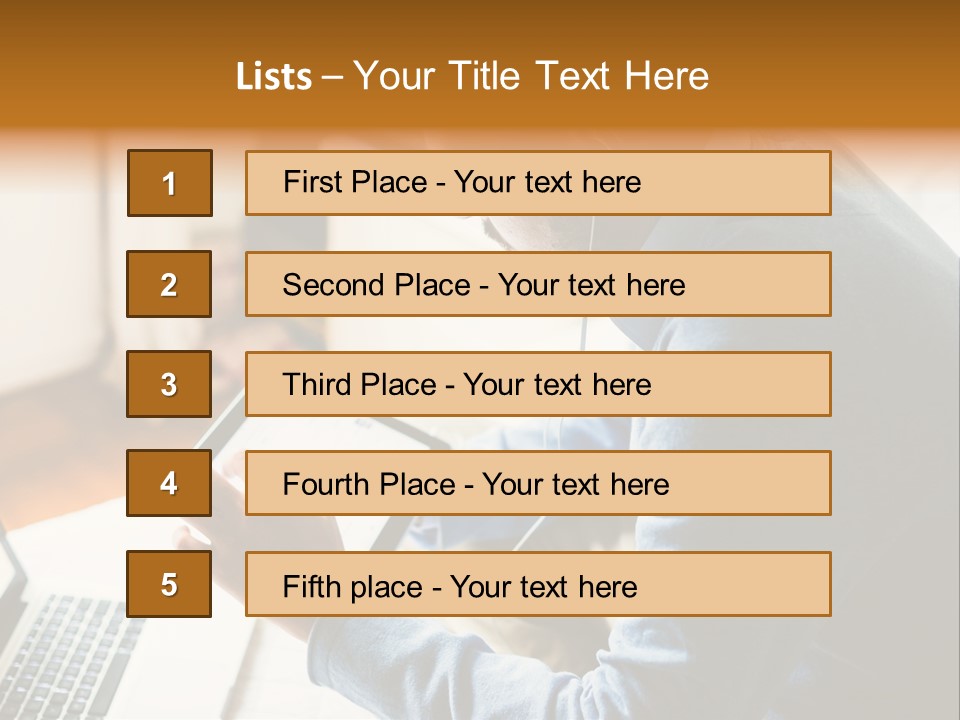Click the number 1 box

click(x=170, y=182)
